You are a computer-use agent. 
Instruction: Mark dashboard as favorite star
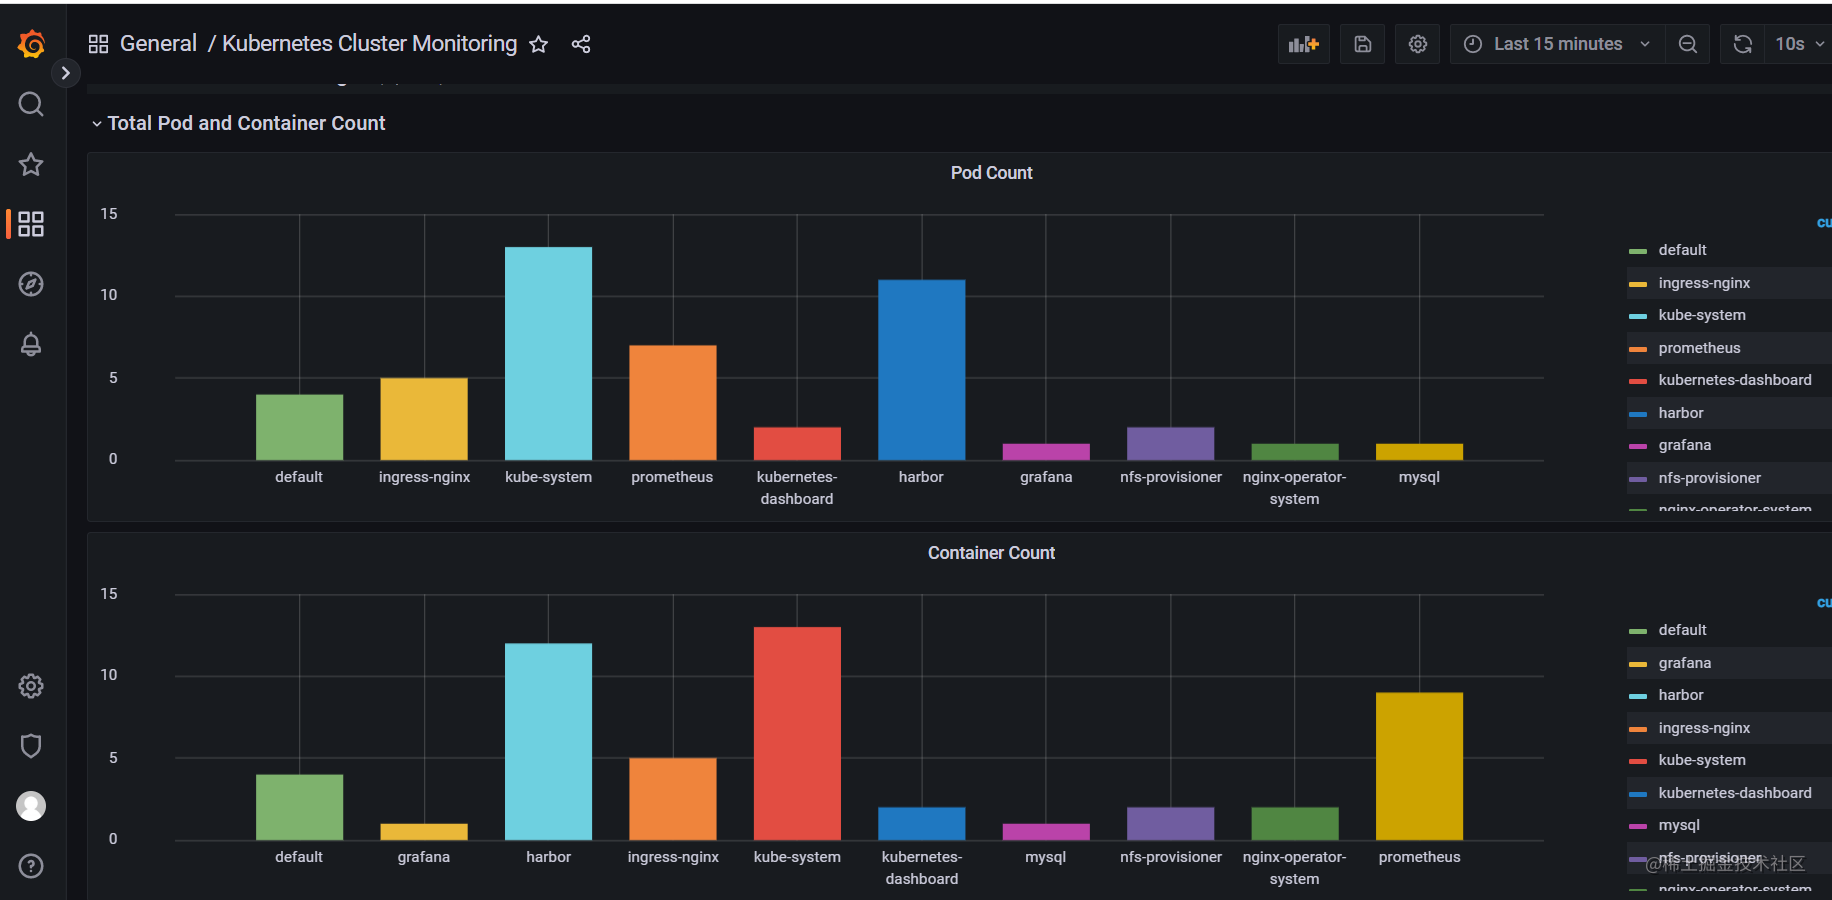(x=538, y=44)
